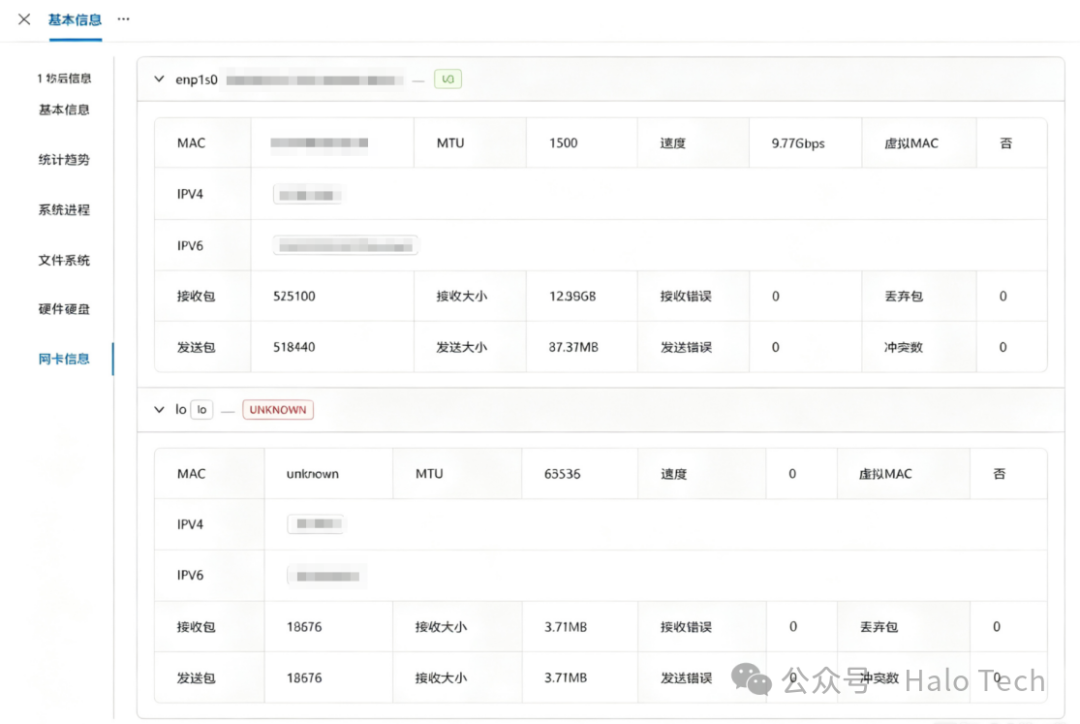This screenshot has width=1080, height=724.
Task: Click the green status tag beside enp1s0
Action: [x=448, y=79]
